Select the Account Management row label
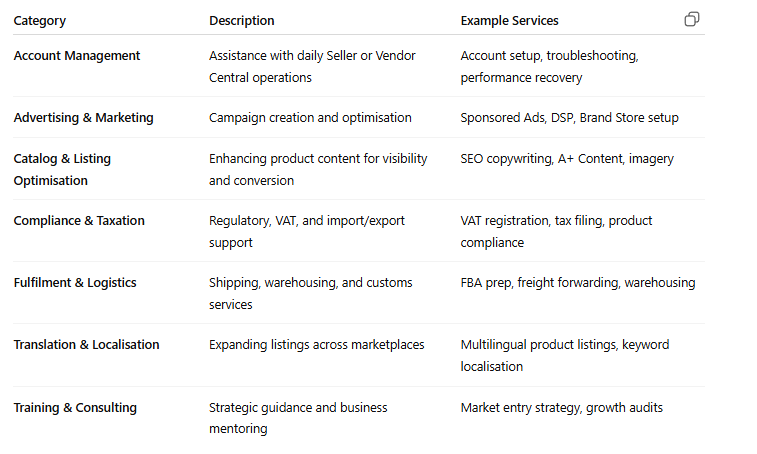757x454 pixels. pos(77,56)
